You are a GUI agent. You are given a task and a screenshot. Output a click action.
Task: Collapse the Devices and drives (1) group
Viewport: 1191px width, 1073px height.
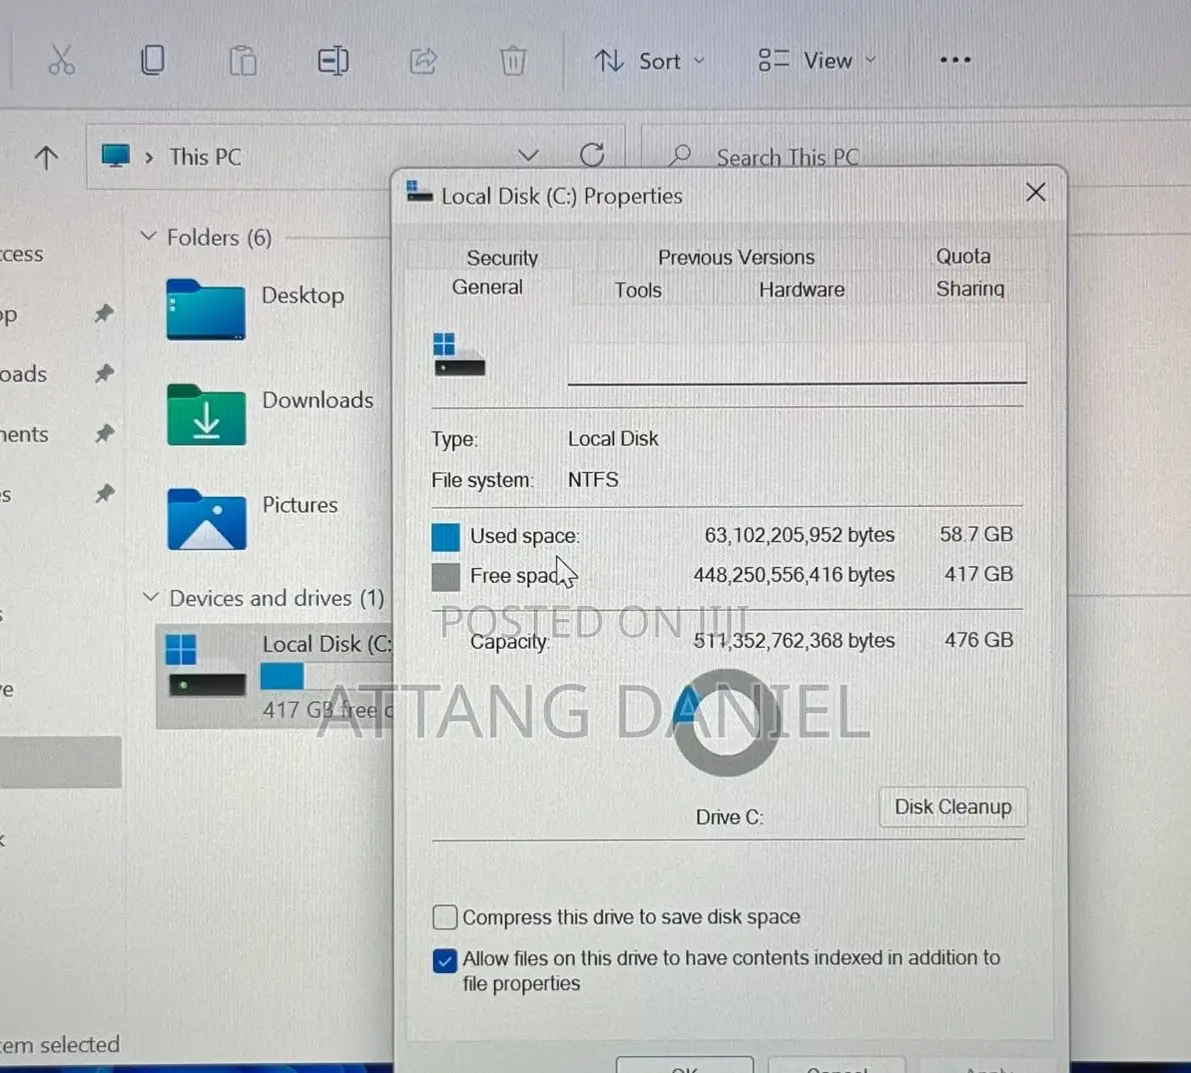point(150,597)
